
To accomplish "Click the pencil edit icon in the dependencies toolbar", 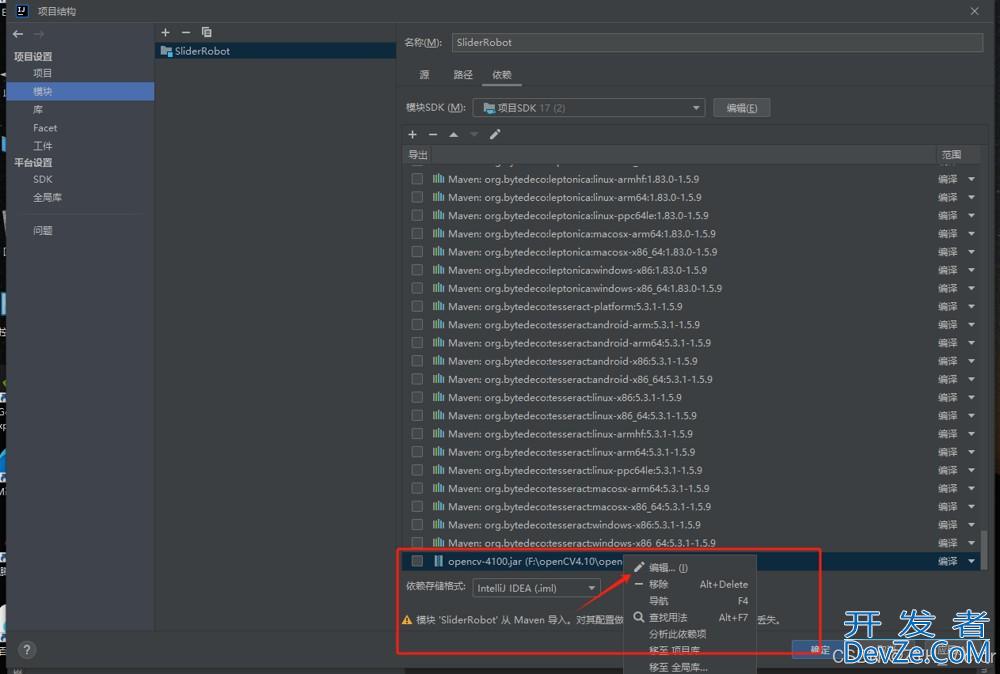I will [495, 135].
